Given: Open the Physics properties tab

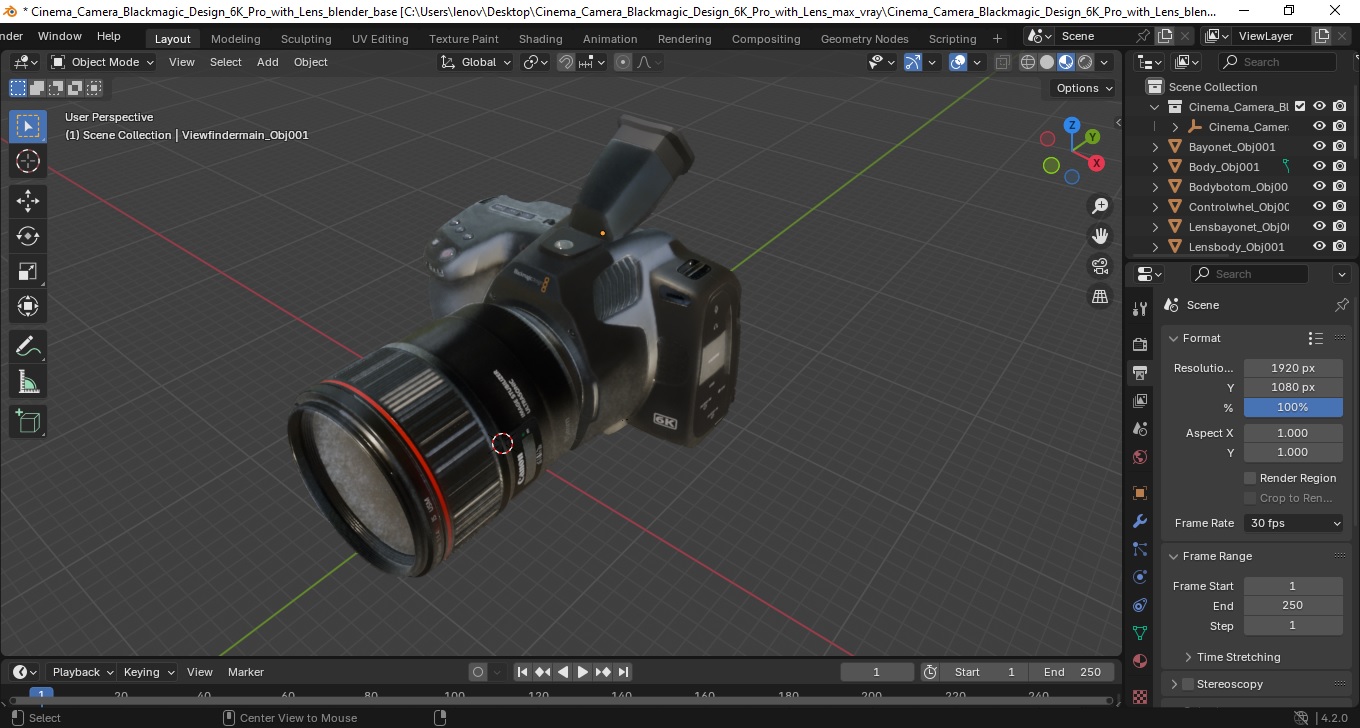Looking at the screenshot, I should coord(1140,577).
